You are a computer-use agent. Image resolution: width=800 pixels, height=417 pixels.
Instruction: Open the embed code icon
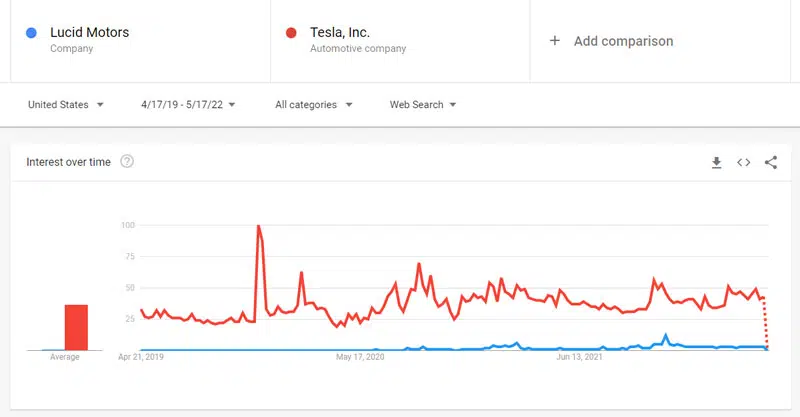pos(743,163)
